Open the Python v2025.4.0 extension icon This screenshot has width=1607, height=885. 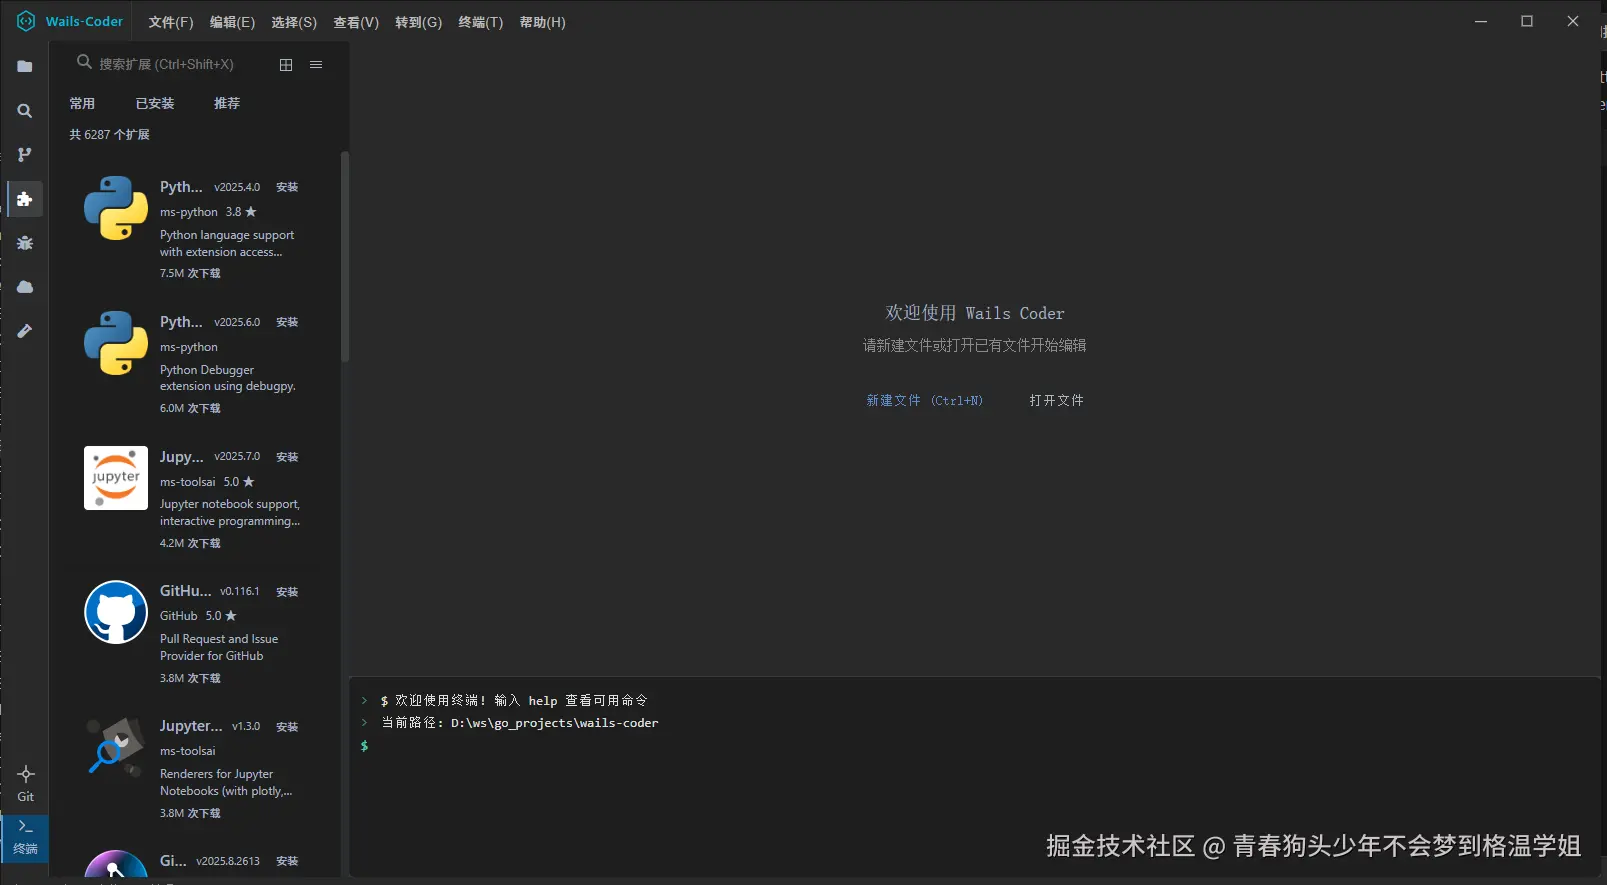coord(116,208)
